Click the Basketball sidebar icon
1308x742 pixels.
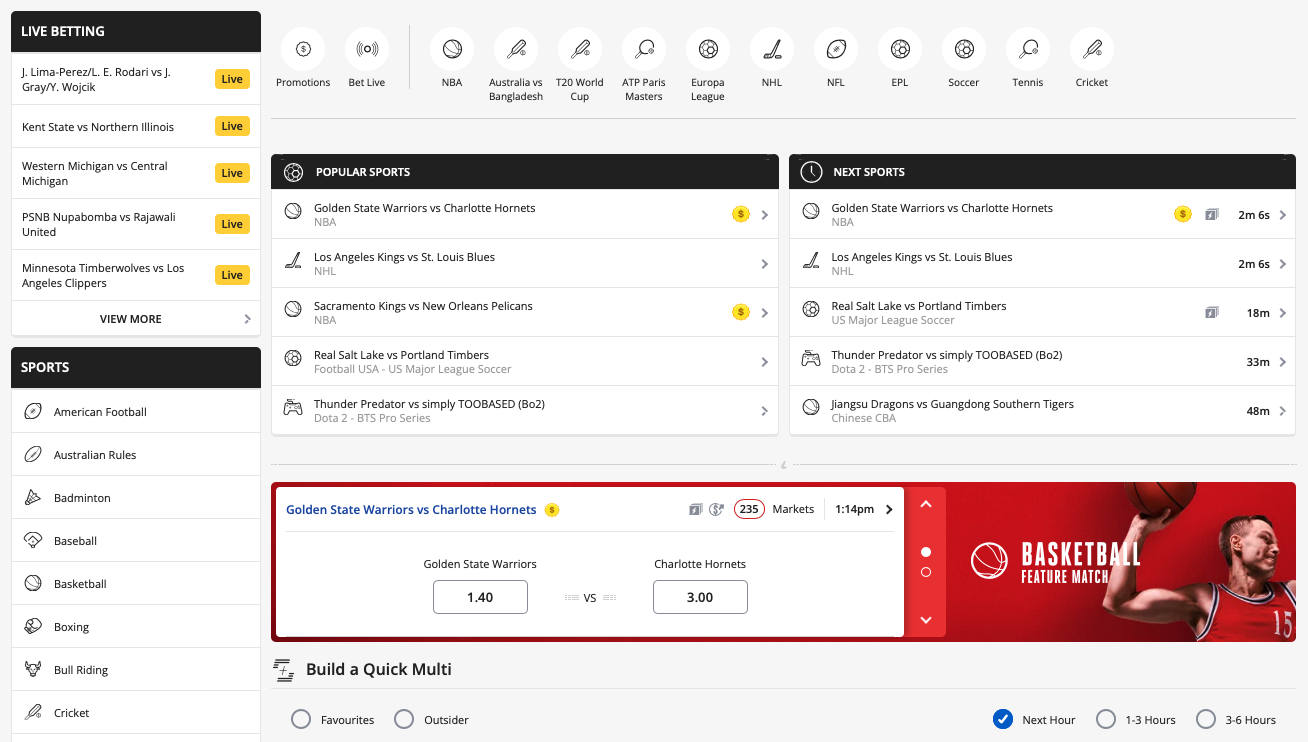[x=33, y=583]
